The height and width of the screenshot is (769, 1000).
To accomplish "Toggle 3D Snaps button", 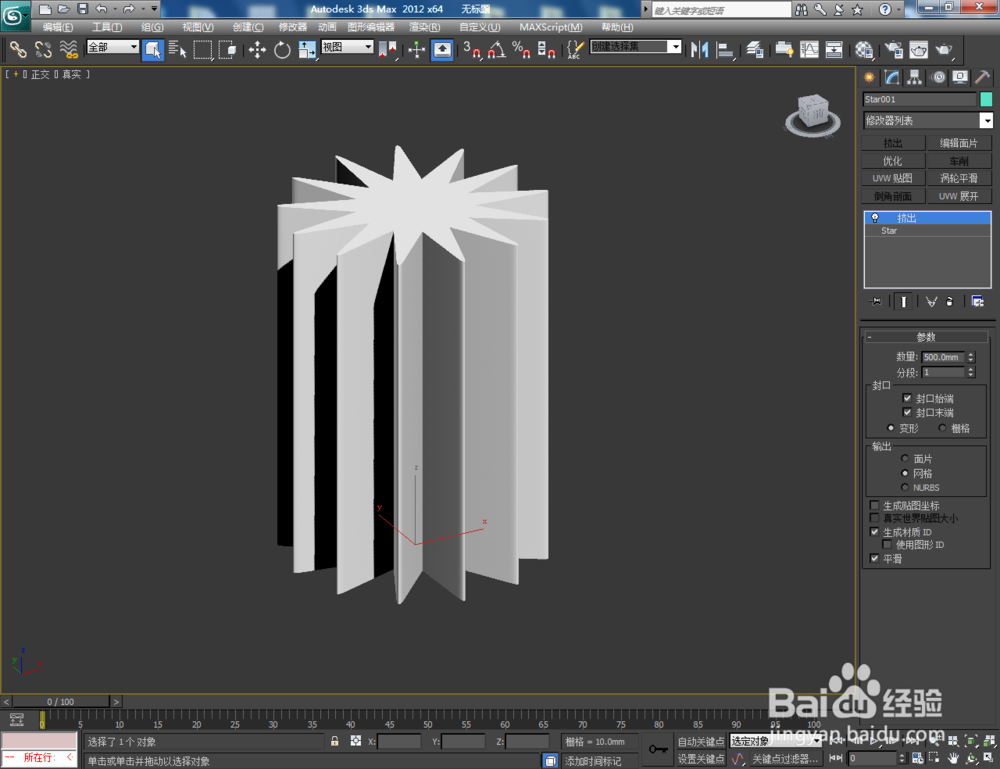I will click(472, 50).
